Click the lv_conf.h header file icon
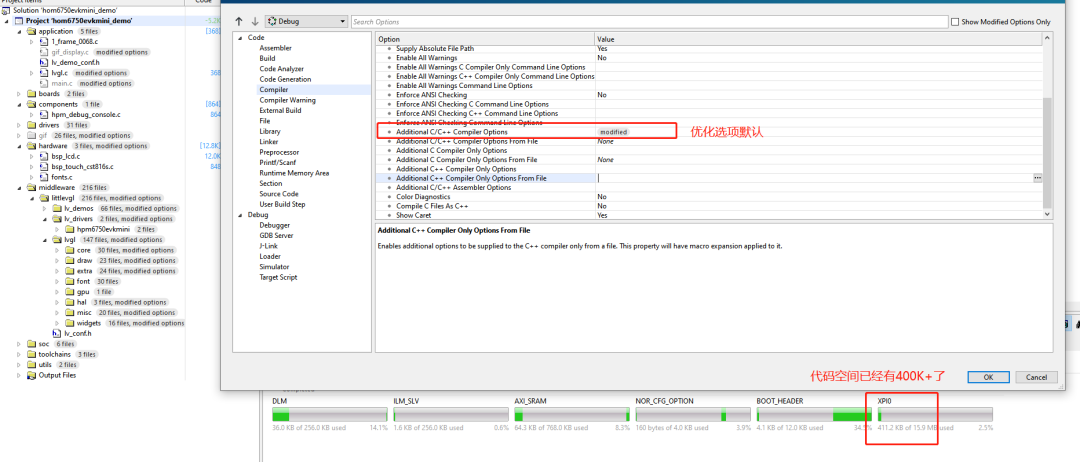The height and width of the screenshot is (462, 1080). (56, 333)
